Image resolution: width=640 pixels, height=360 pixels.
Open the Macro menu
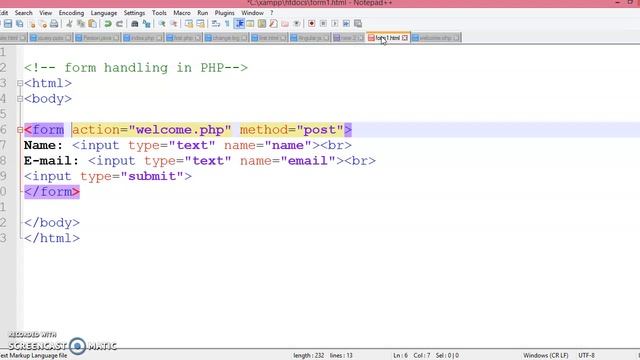[x=182, y=13]
